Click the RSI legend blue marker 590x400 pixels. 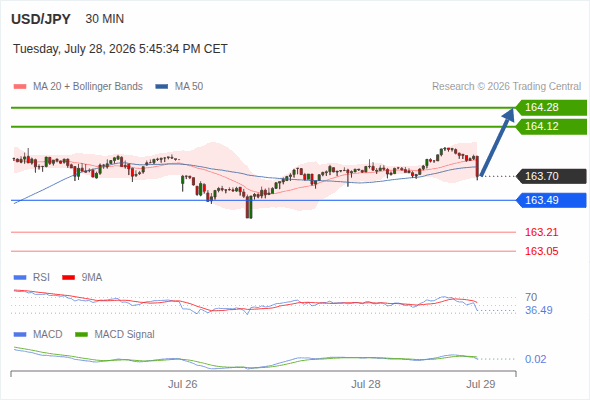[20, 278]
